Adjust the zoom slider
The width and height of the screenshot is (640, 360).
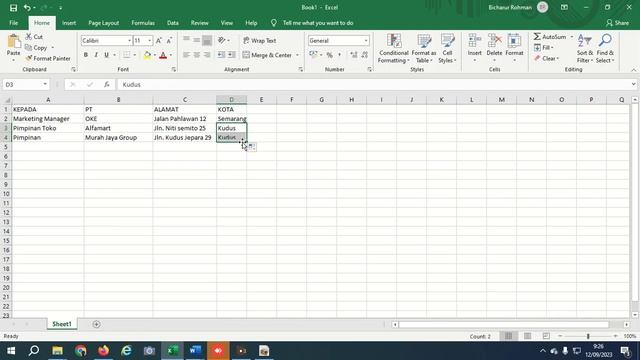tap(588, 336)
